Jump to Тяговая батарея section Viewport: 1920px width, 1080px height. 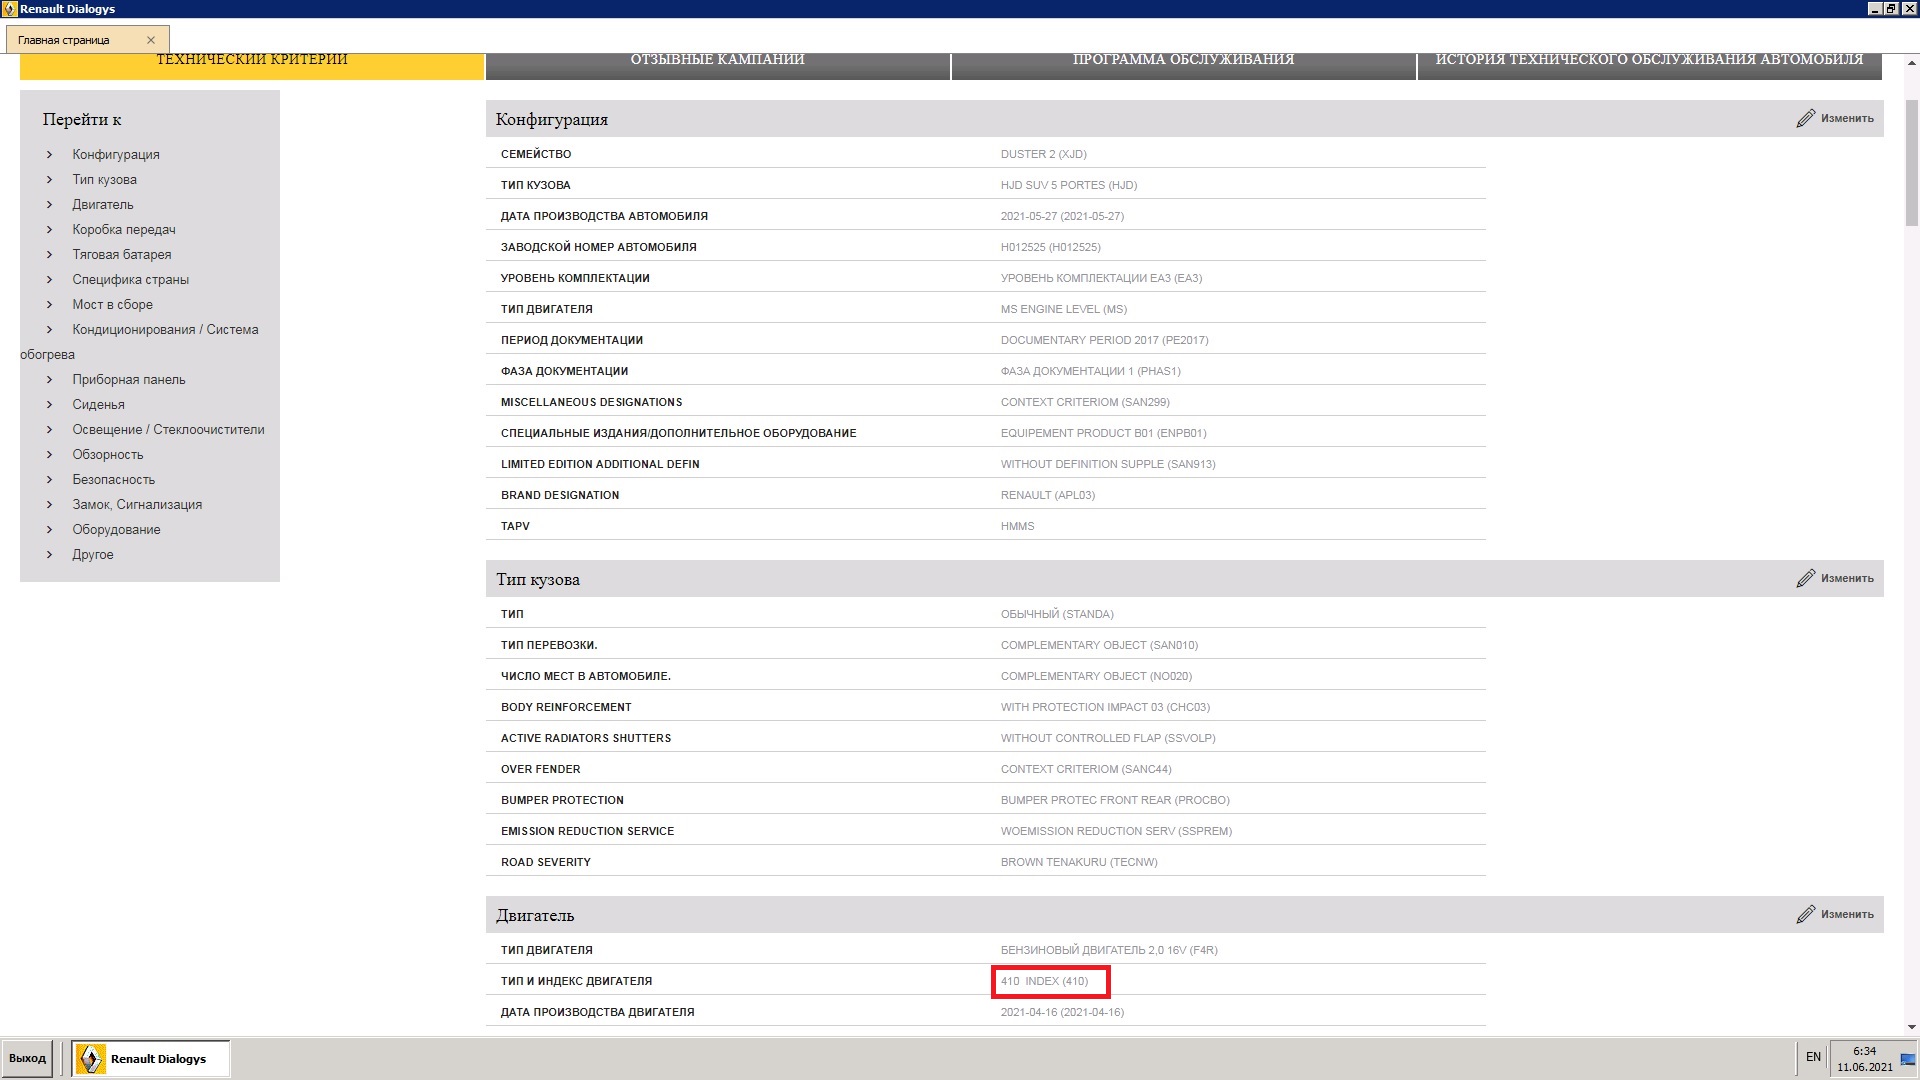pos(121,254)
